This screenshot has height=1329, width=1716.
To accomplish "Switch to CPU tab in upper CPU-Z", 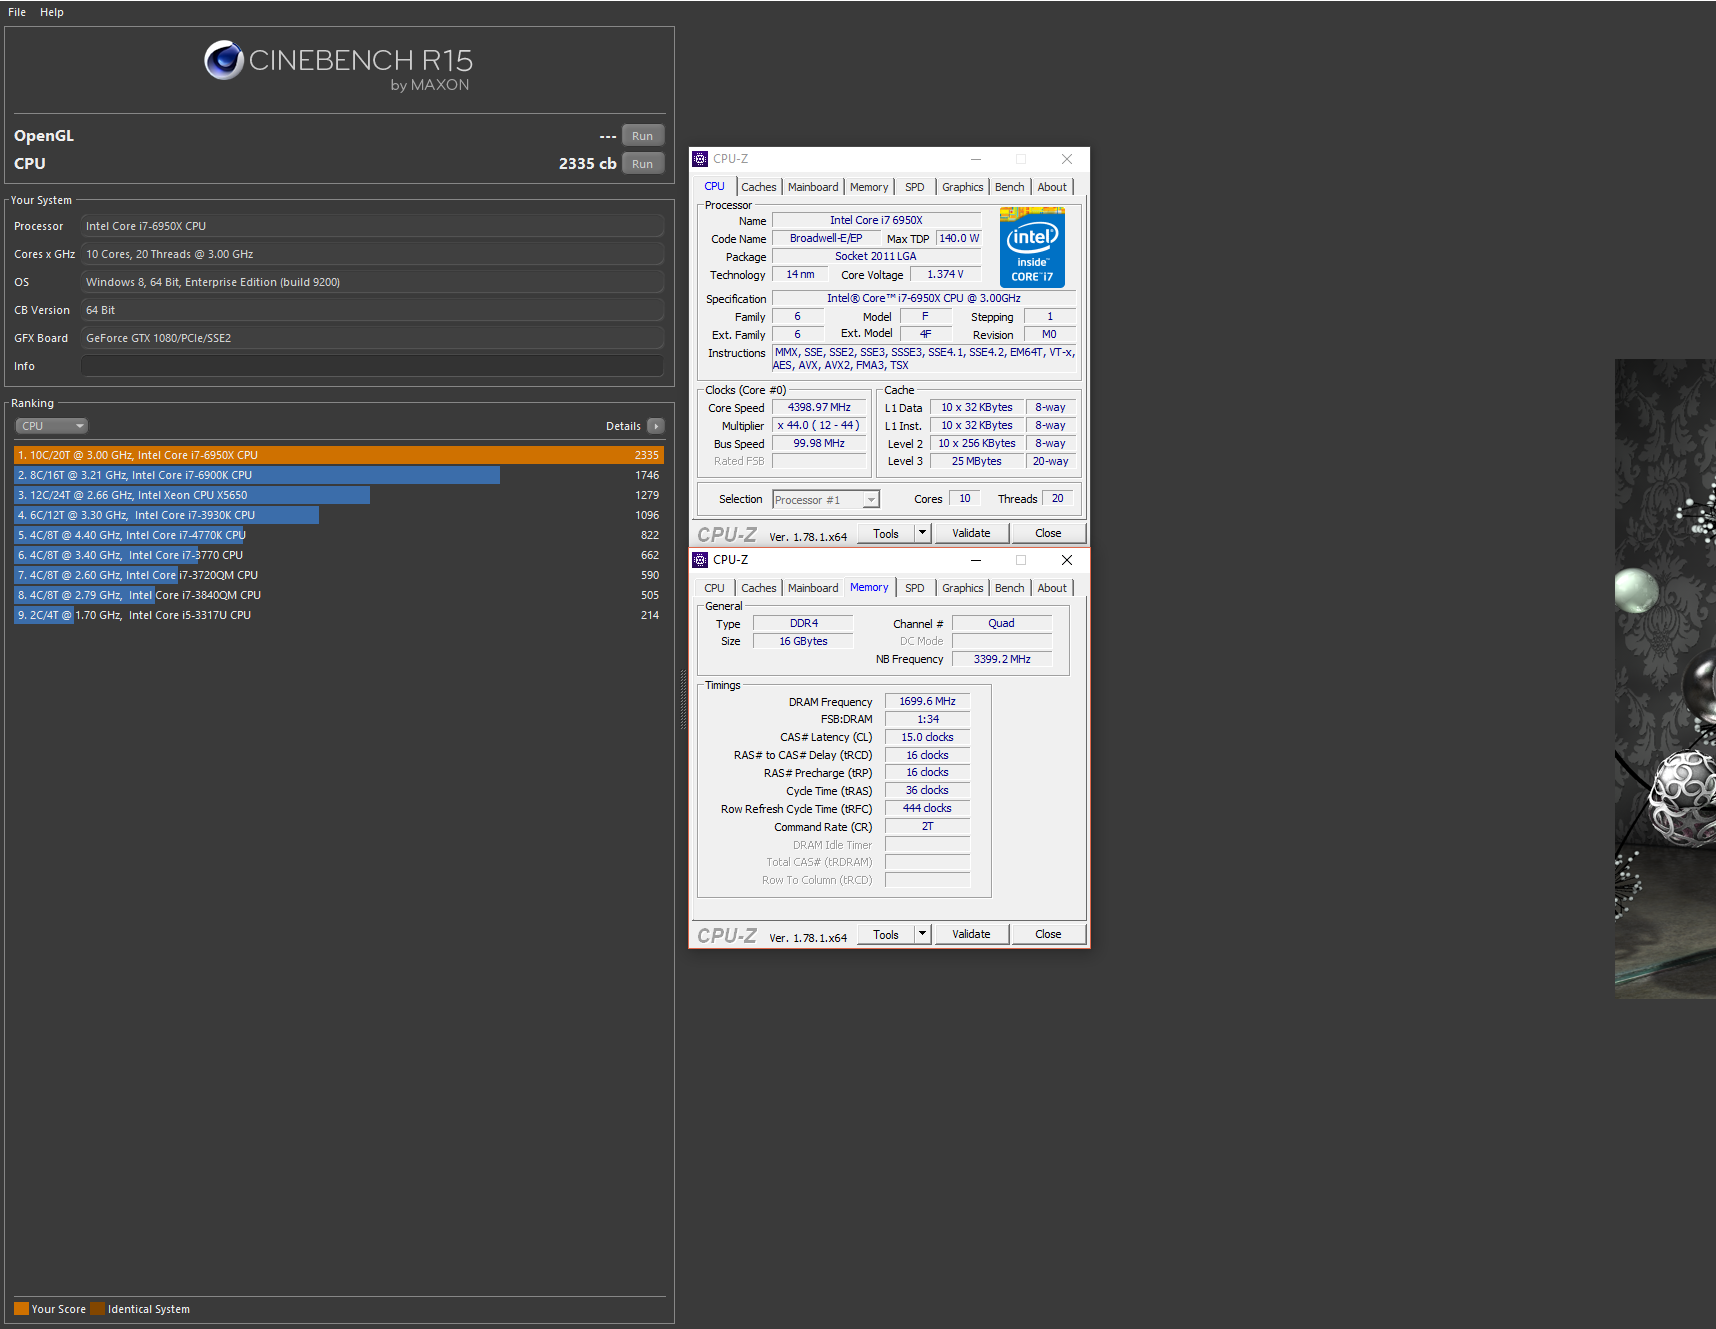I will pos(714,187).
